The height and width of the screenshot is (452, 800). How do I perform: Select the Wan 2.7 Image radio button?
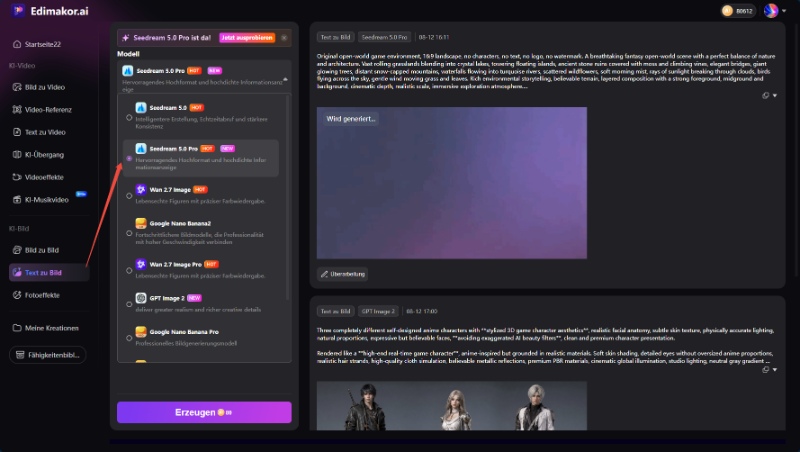click(129, 196)
